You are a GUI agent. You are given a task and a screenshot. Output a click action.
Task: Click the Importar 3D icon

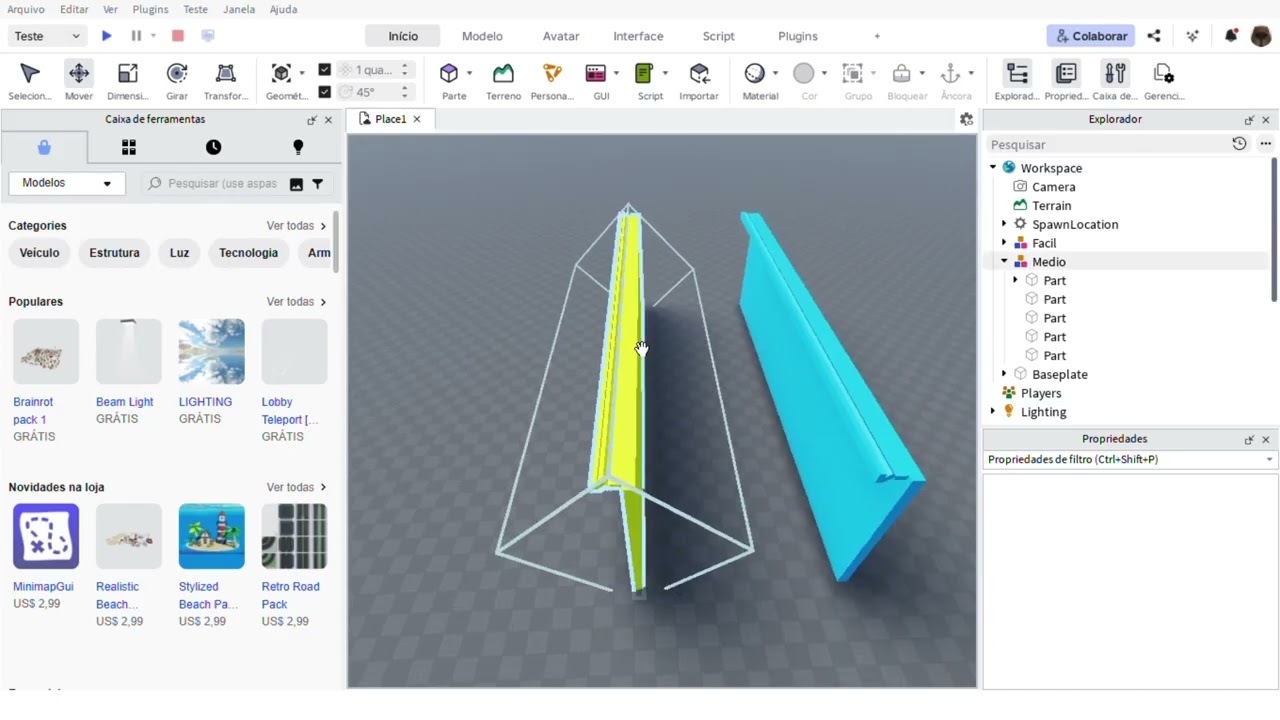pos(699,80)
